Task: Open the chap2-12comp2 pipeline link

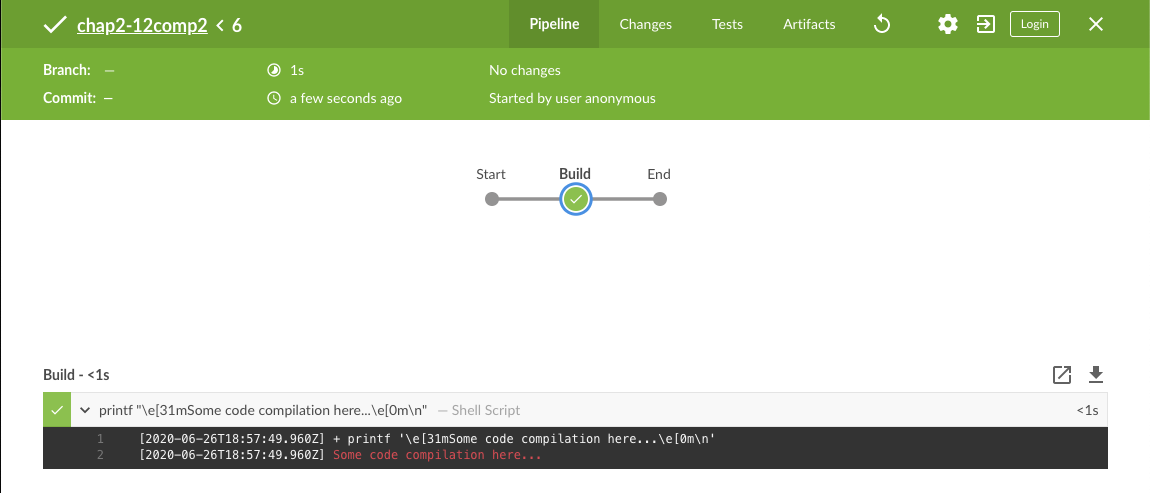Action: click(142, 26)
